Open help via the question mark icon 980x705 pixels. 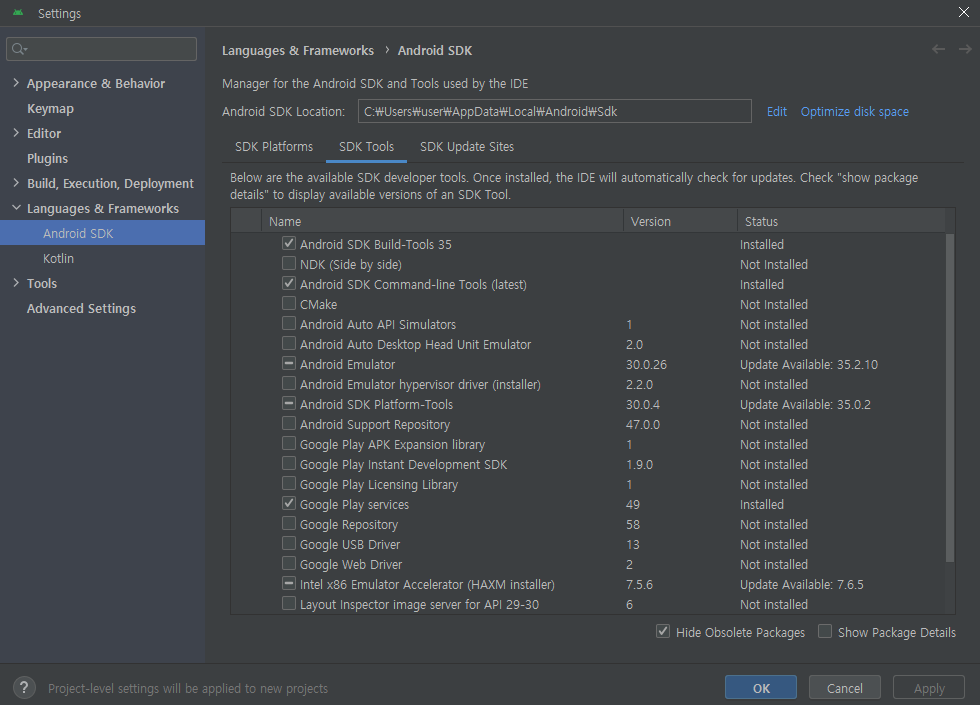24,688
